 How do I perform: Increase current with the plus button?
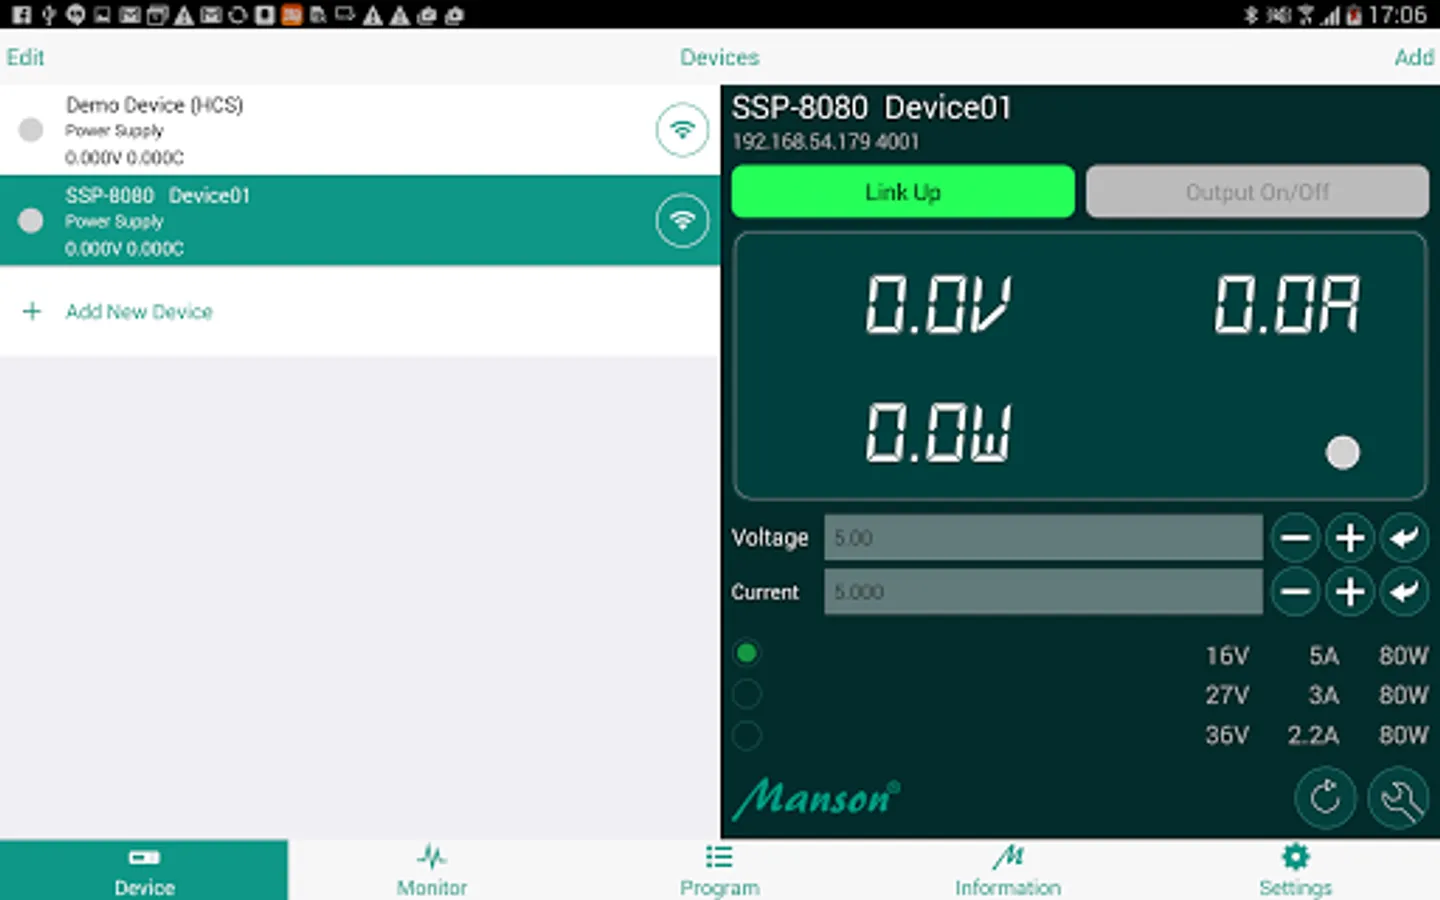click(1350, 592)
